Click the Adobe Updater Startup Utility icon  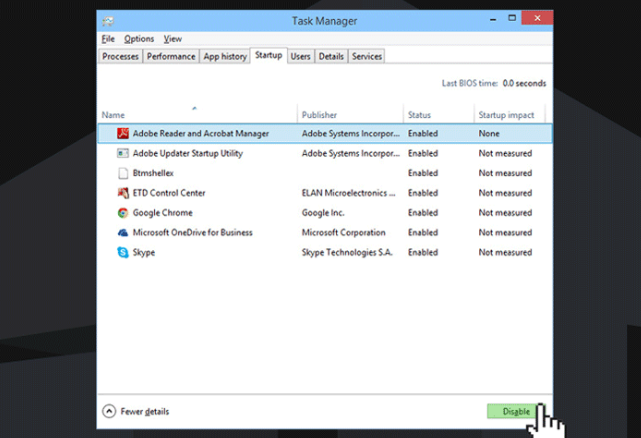click(x=123, y=153)
